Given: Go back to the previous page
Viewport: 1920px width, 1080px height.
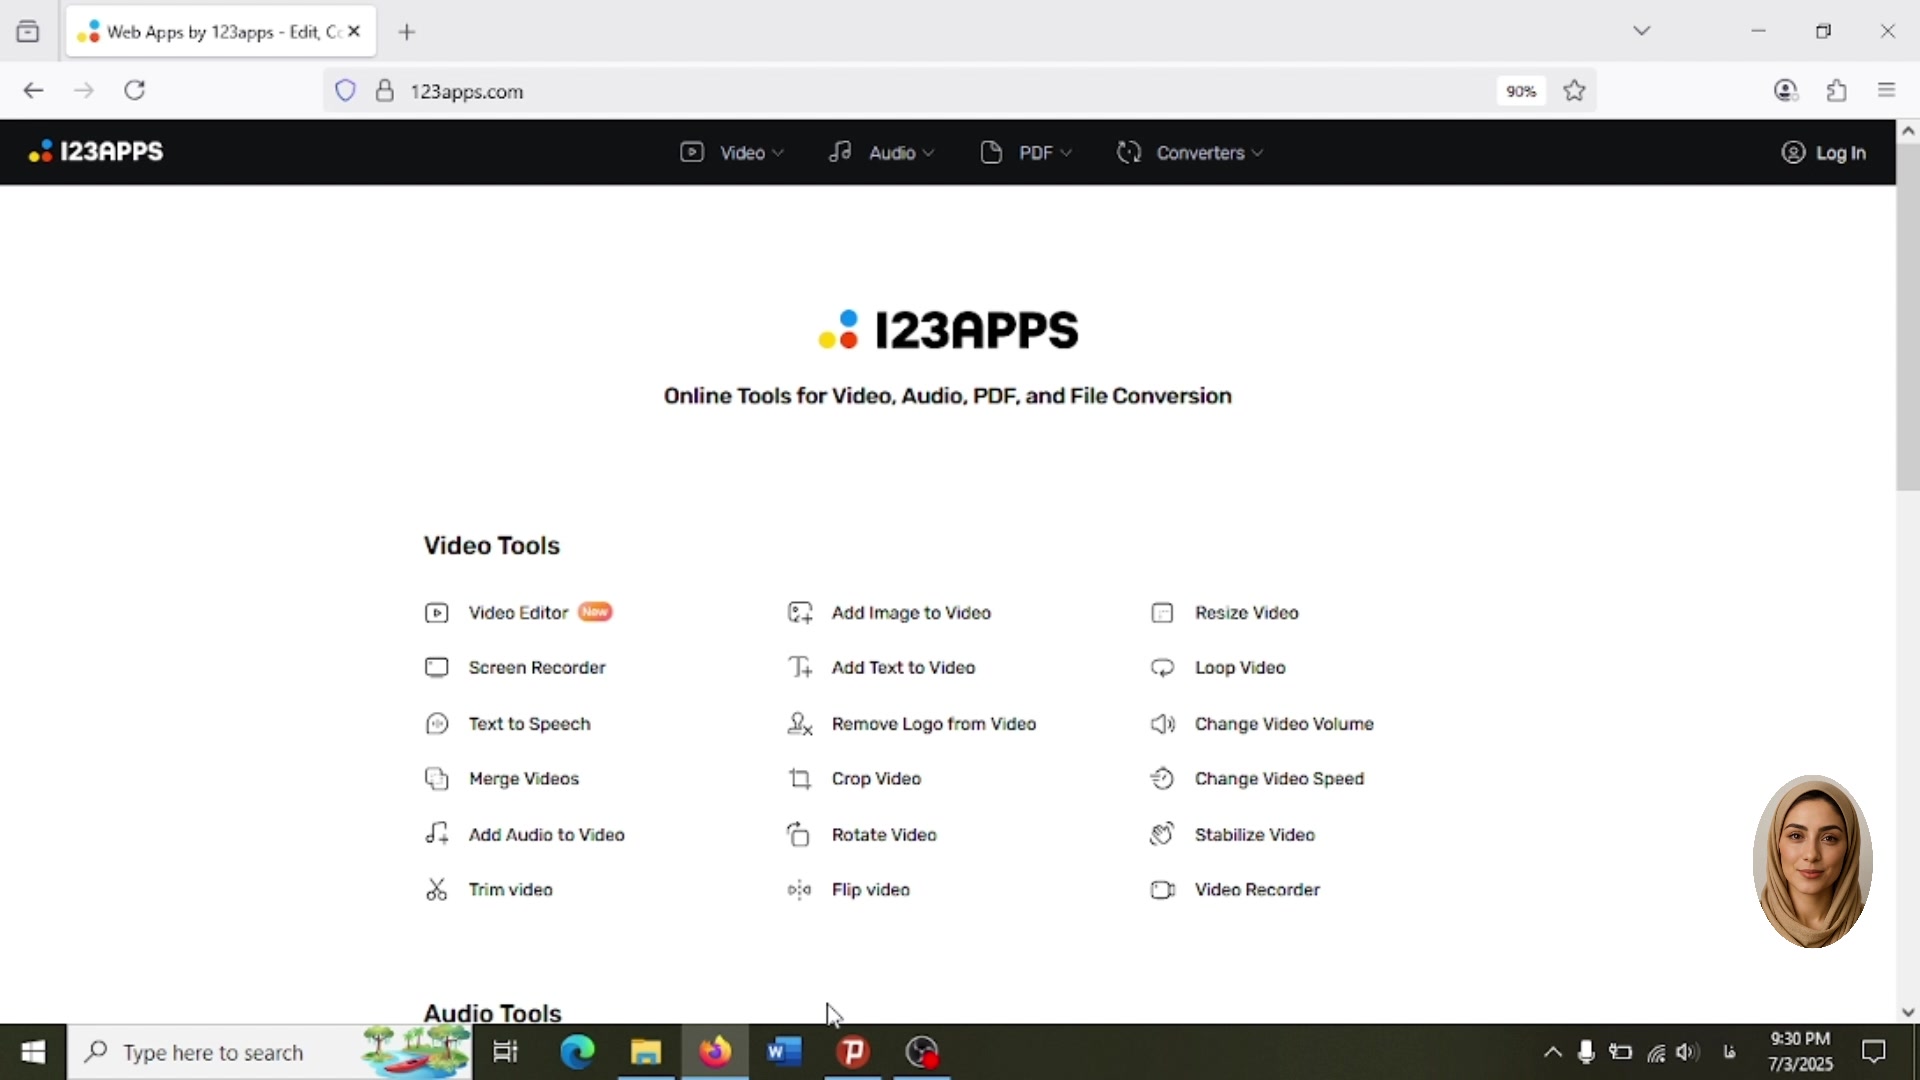Looking at the screenshot, I should click(33, 91).
